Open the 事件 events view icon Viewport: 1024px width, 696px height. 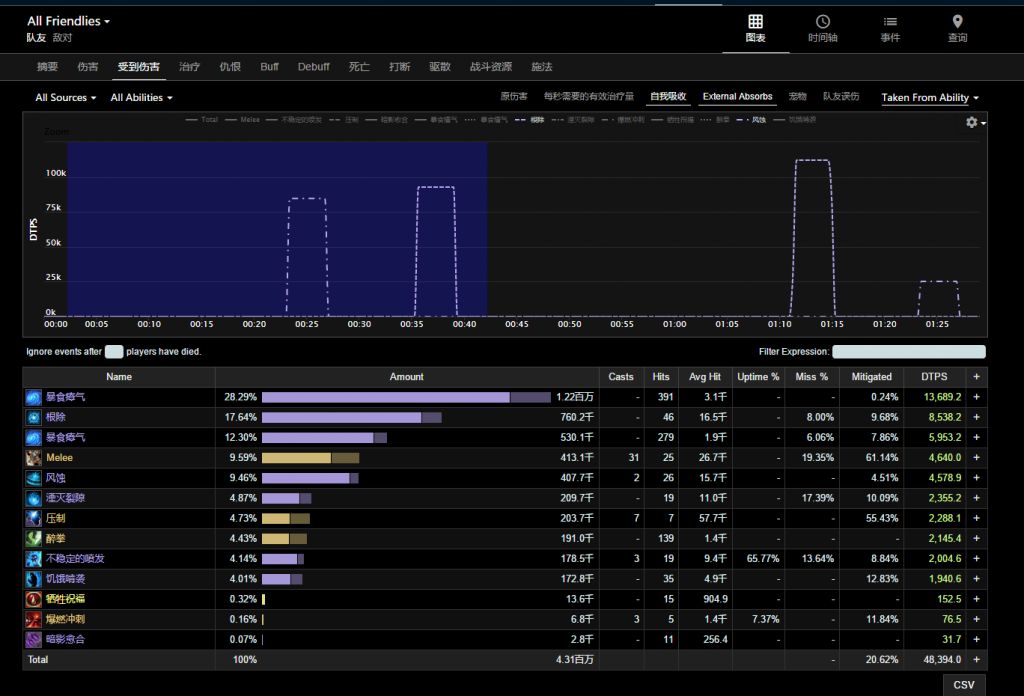click(x=889, y=22)
